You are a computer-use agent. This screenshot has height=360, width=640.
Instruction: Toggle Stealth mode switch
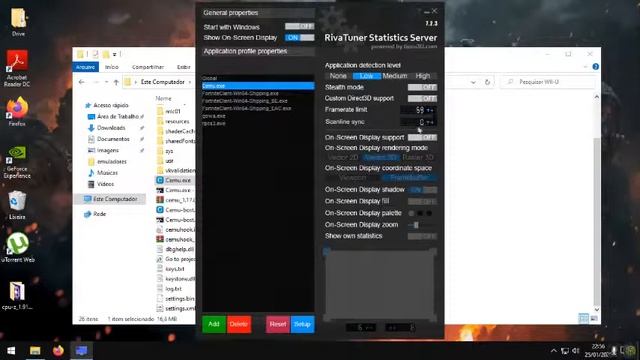click(x=422, y=87)
